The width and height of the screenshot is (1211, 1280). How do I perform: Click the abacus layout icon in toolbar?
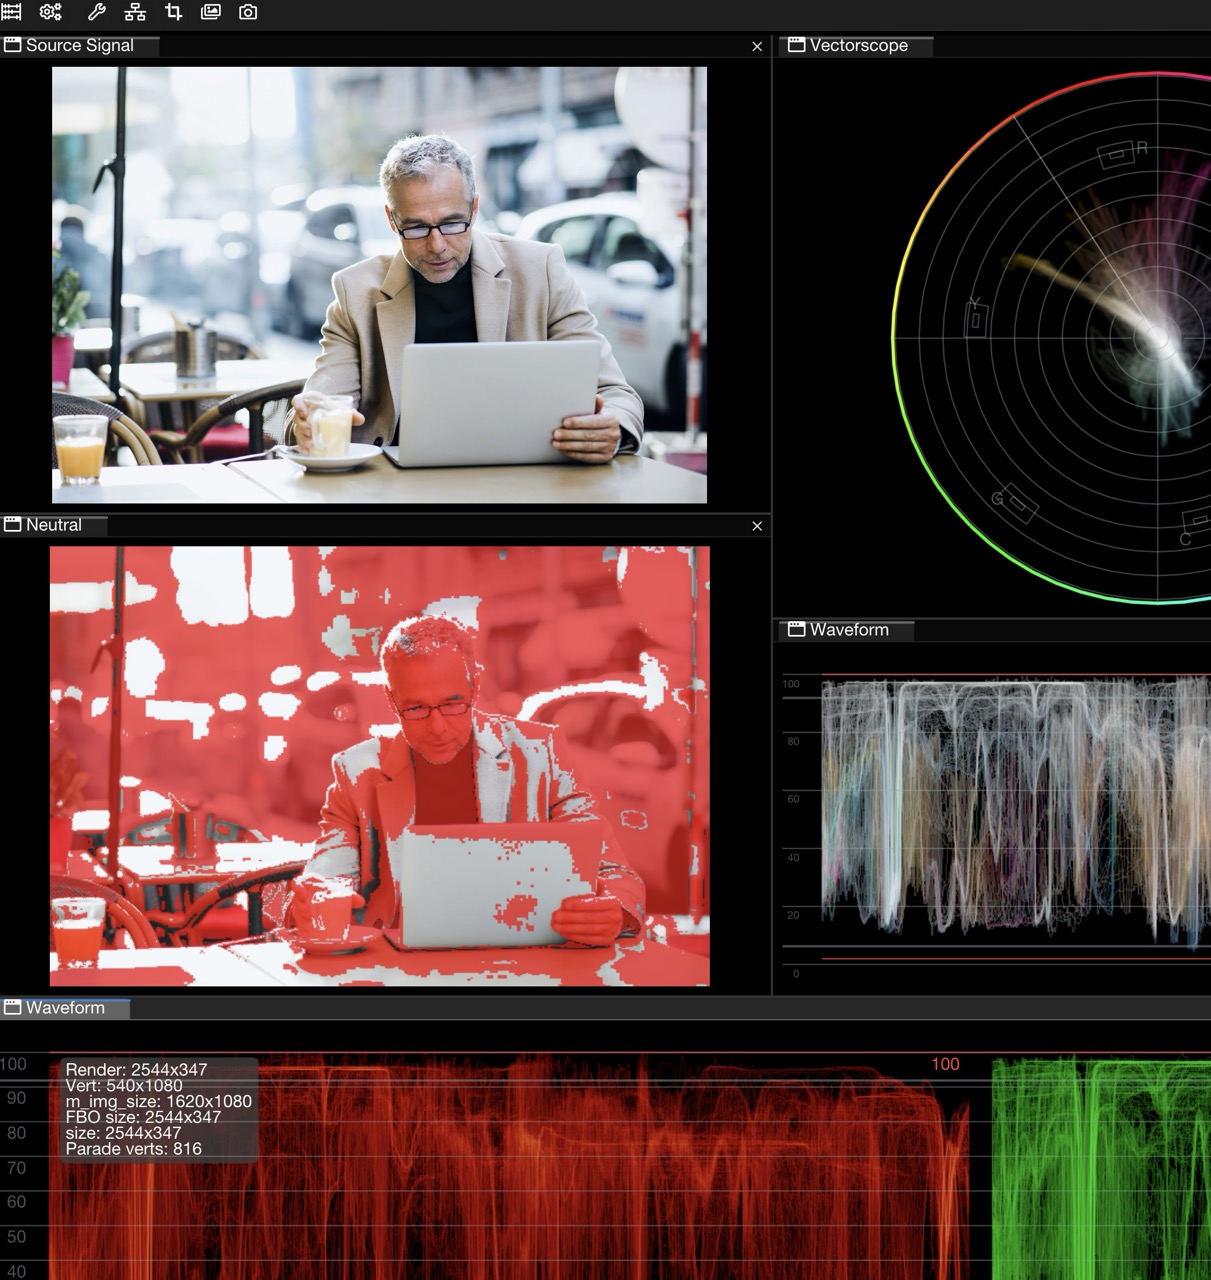click(x=11, y=12)
